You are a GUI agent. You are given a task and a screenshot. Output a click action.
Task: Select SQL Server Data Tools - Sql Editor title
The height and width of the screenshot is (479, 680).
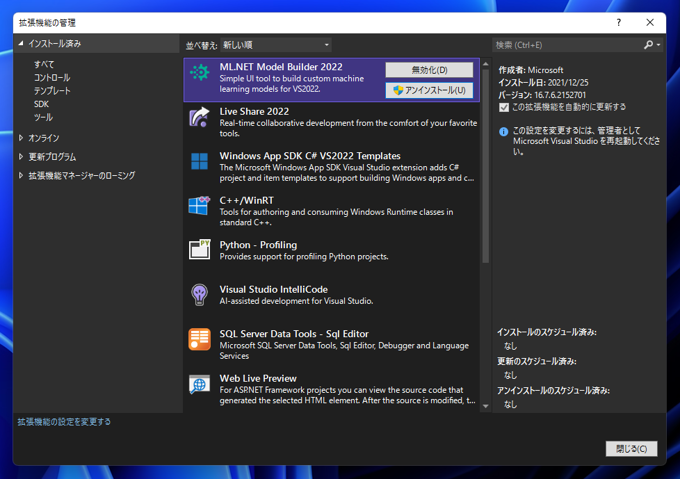point(294,334)
